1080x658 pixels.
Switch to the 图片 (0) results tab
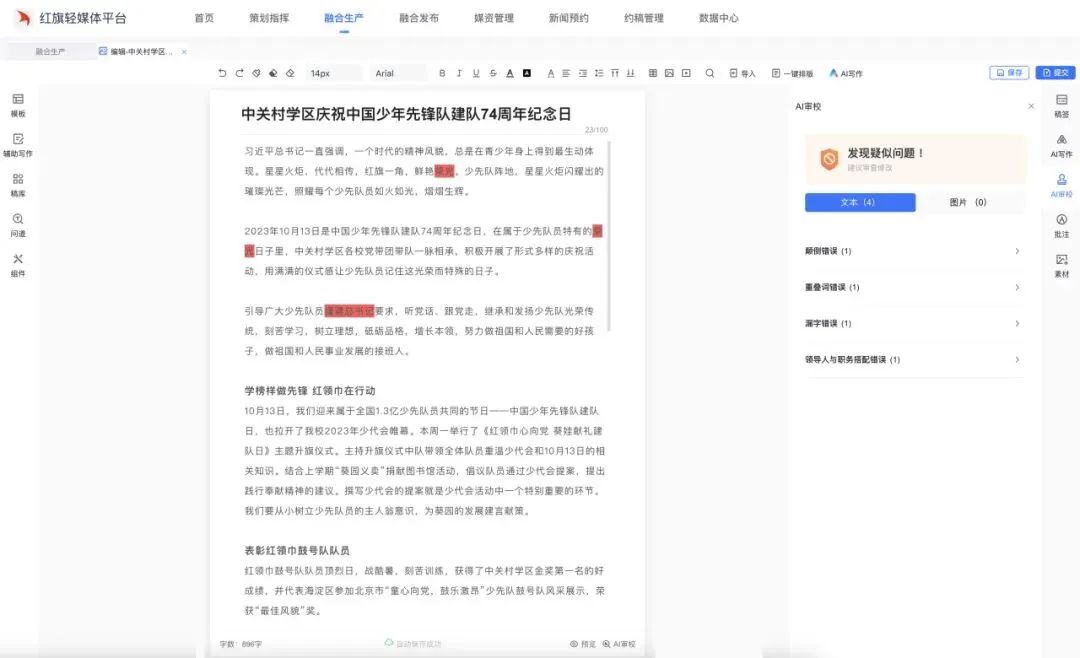968,202
